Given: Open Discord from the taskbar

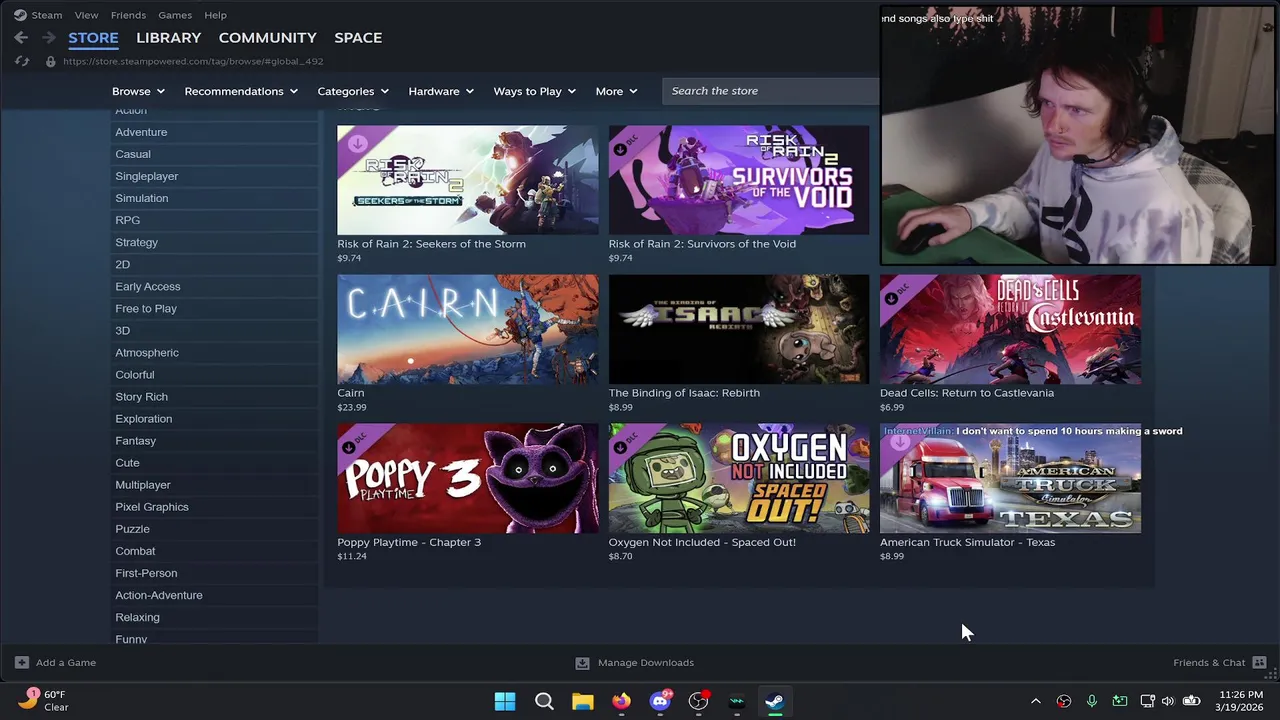Looking at the screenshot, I should point(660,701).
